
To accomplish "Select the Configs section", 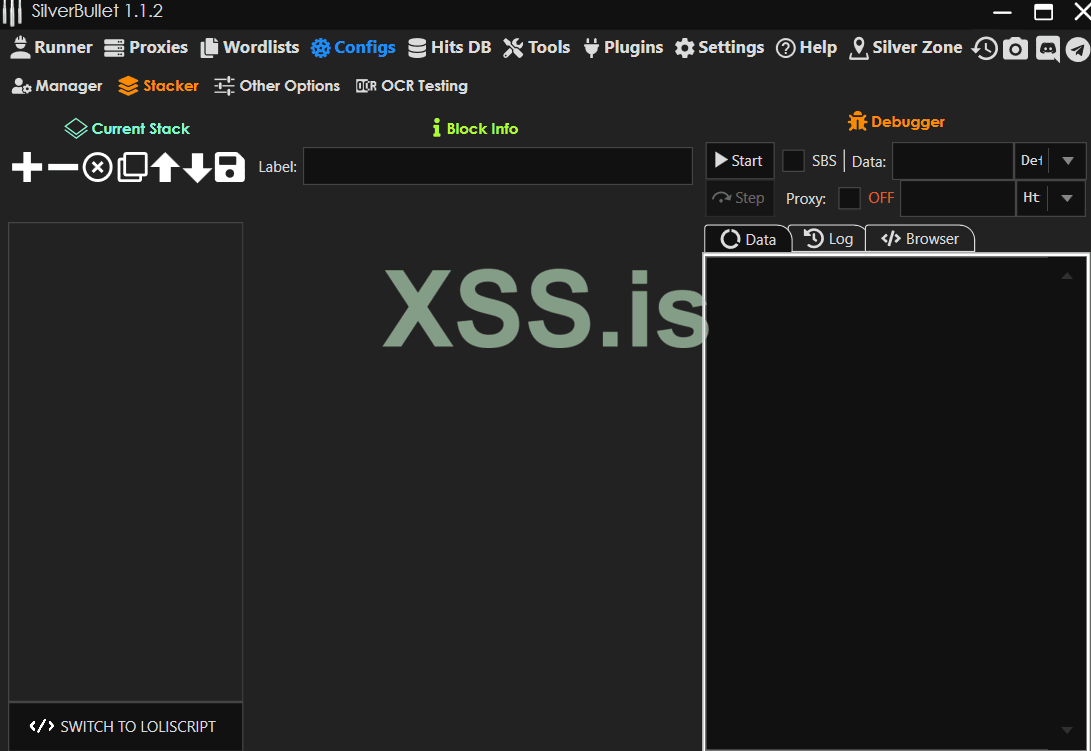I will [x=353, y=47].
